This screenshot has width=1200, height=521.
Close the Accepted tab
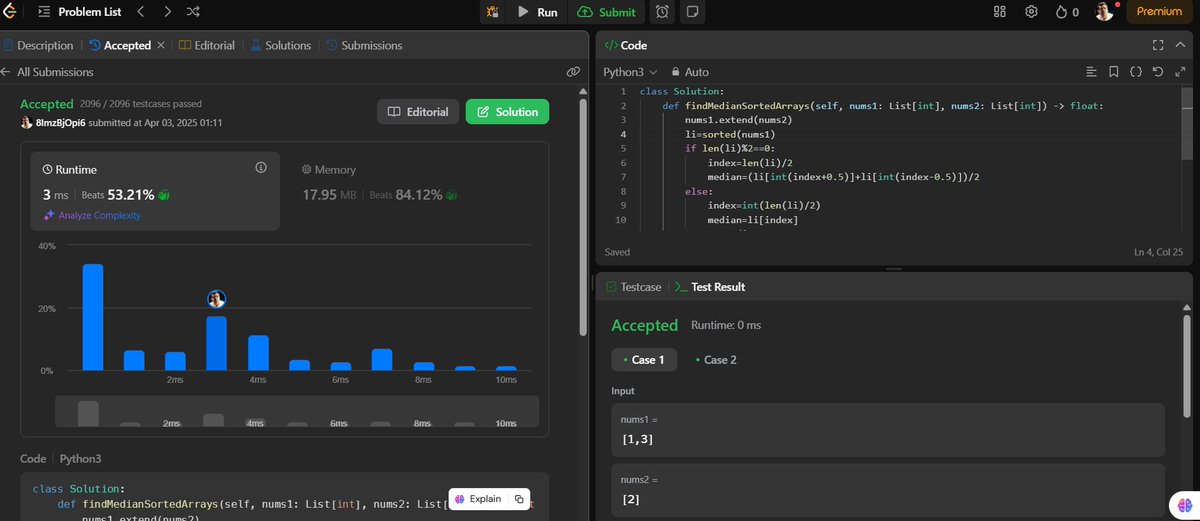(161, 45)
